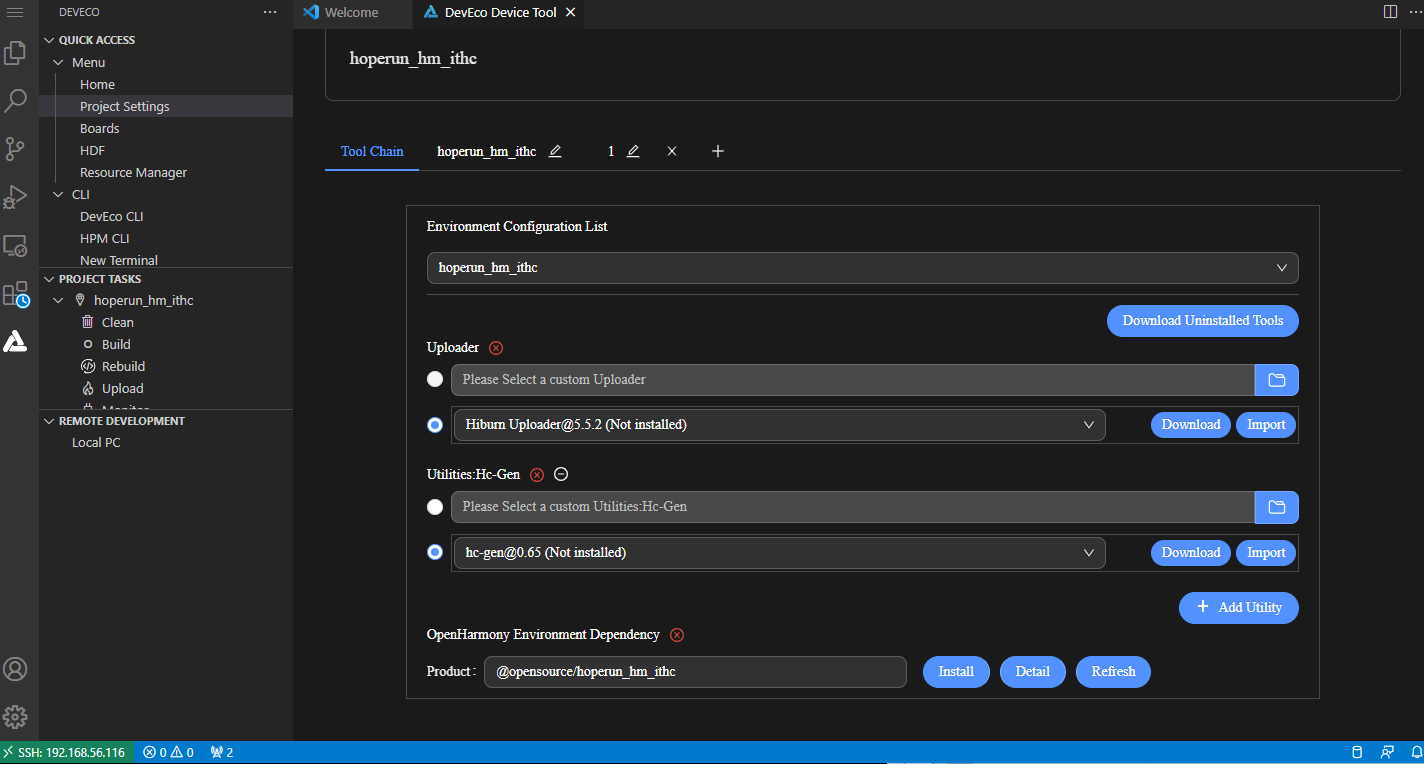Viewport: 1424px width, 764px height.
Task: Click the custom Uploader path field
Action: (853, 380)
